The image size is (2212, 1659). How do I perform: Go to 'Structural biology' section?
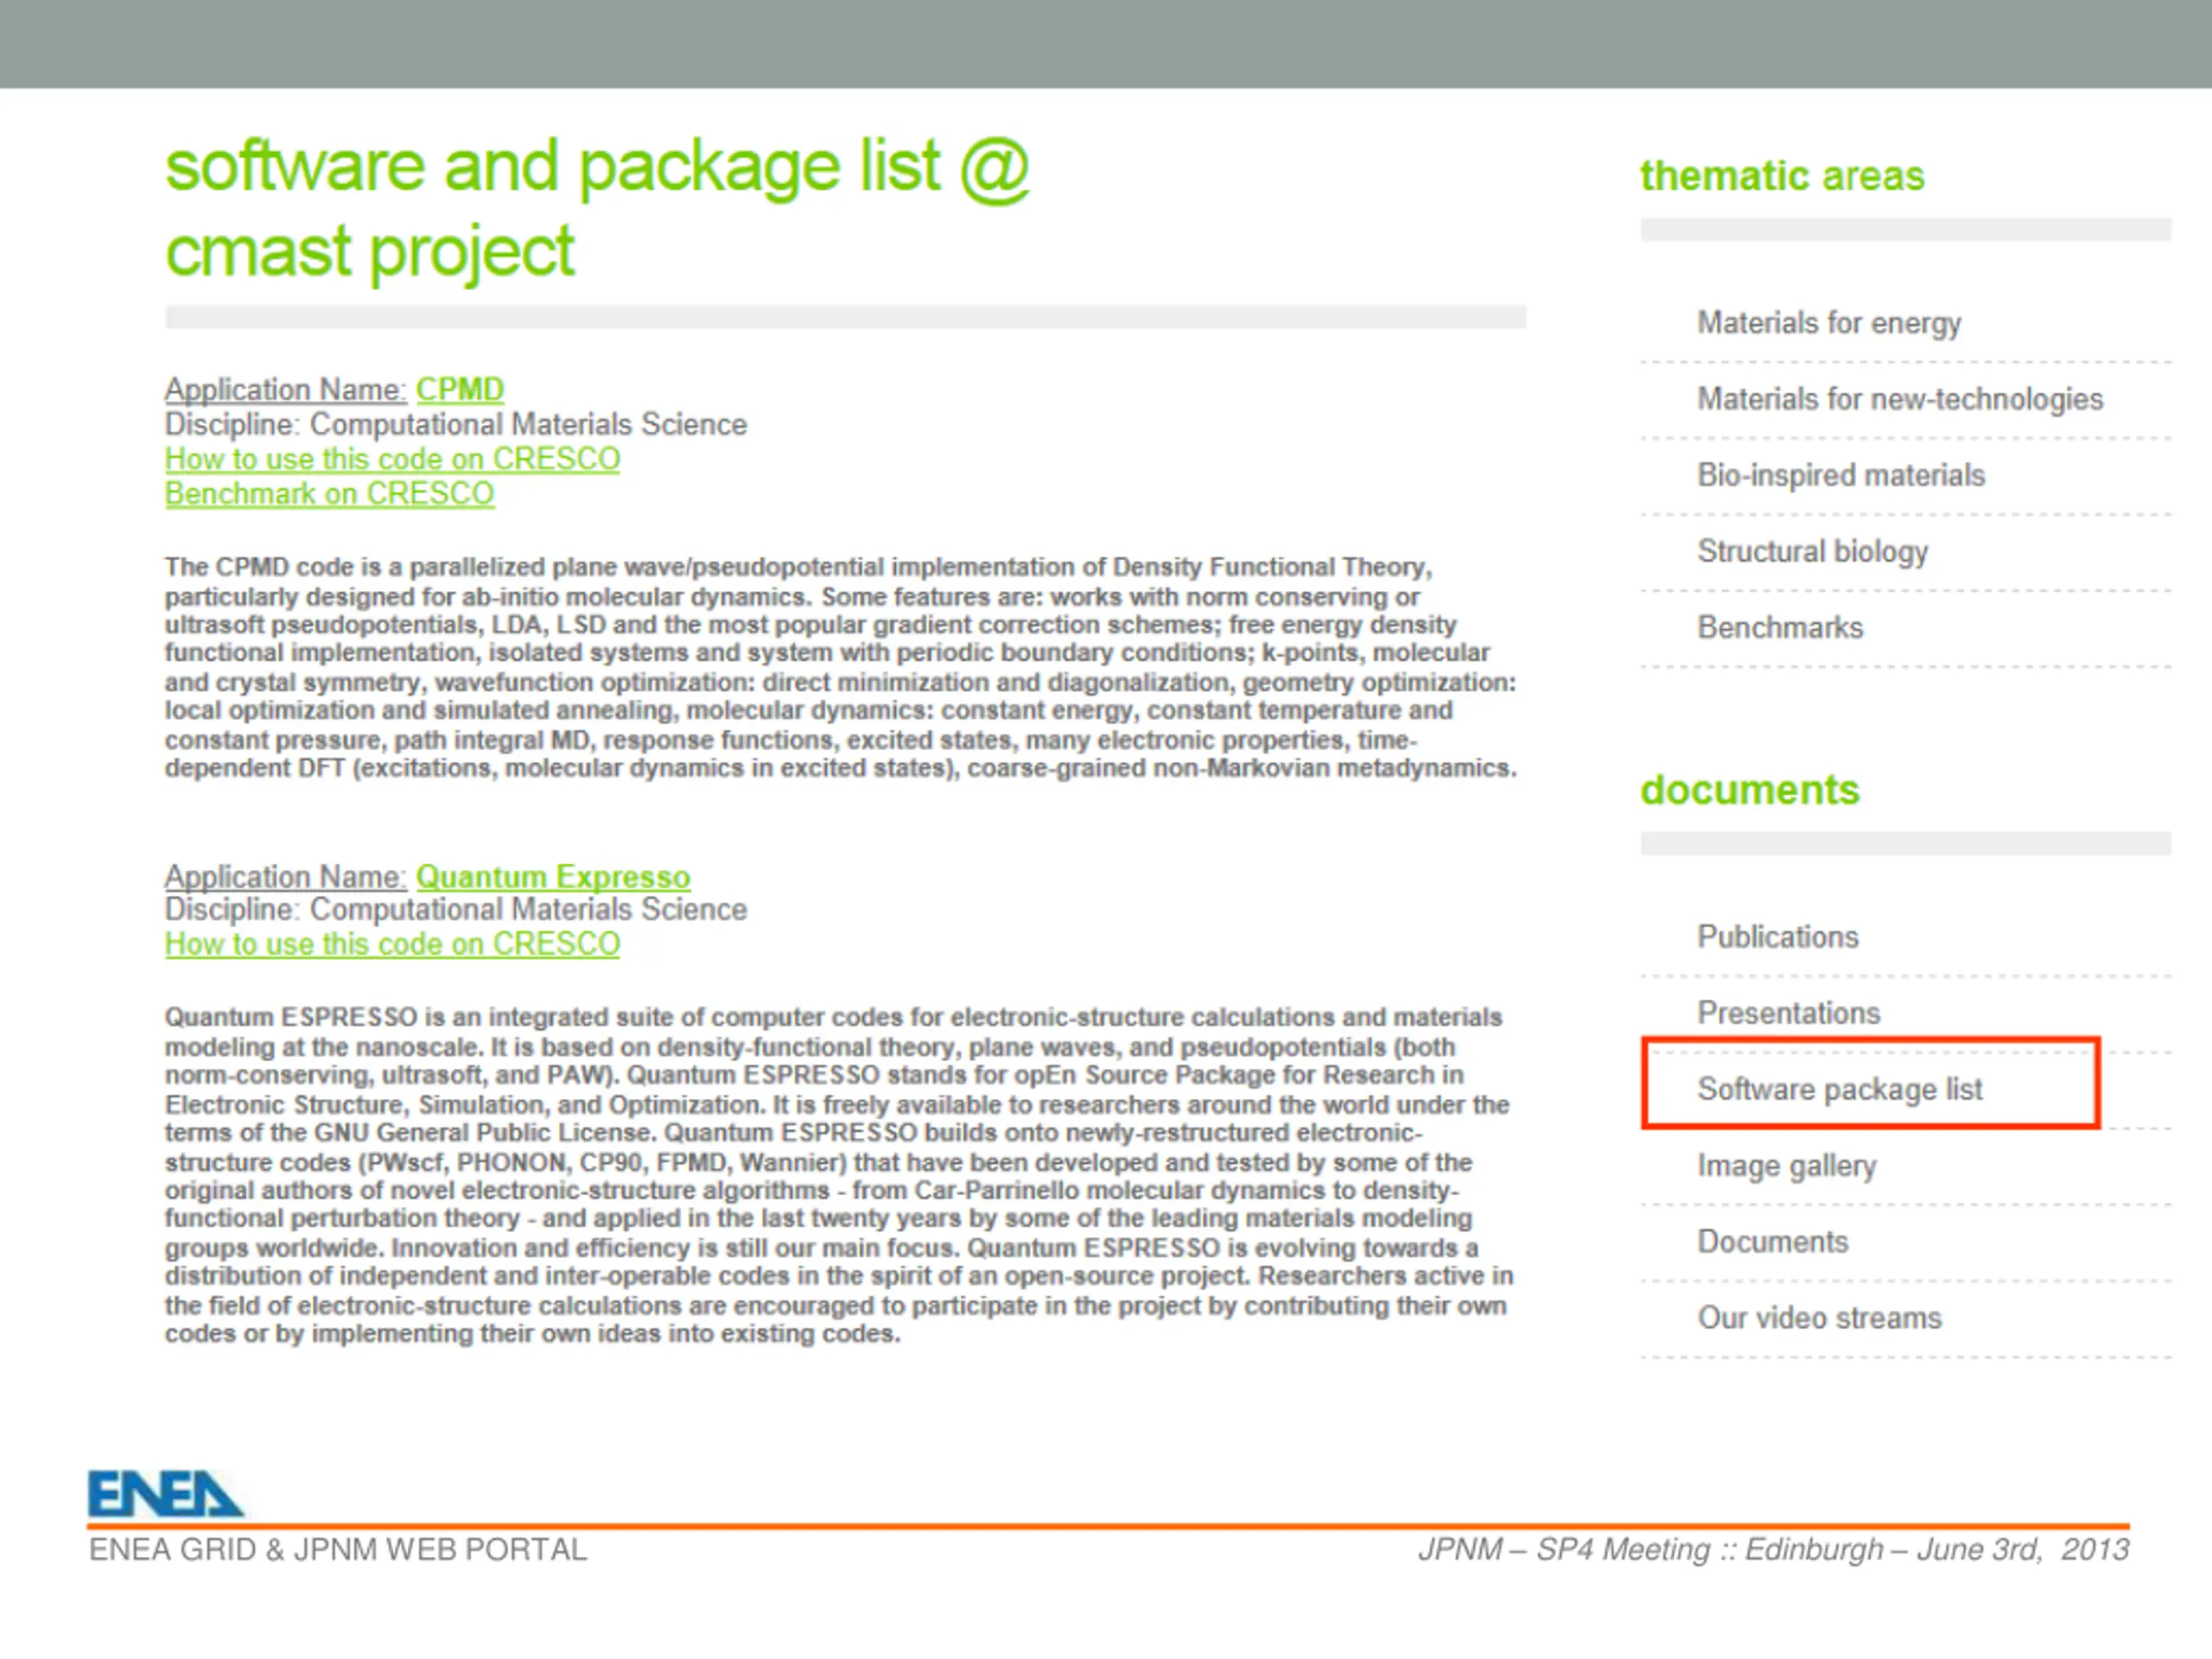tap(1812, 551)
